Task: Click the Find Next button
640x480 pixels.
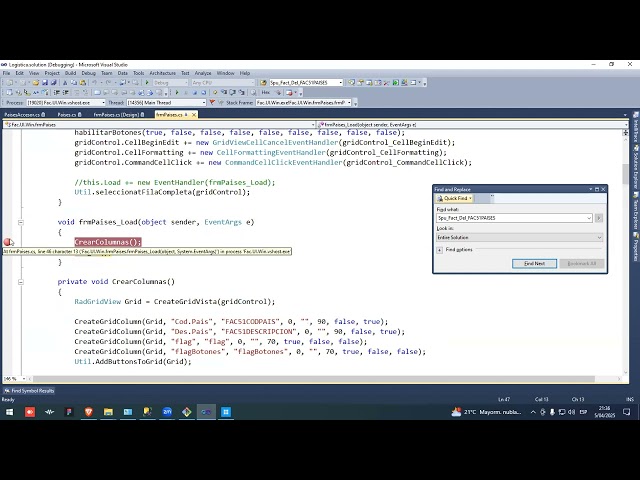Action: click(534, 263)
